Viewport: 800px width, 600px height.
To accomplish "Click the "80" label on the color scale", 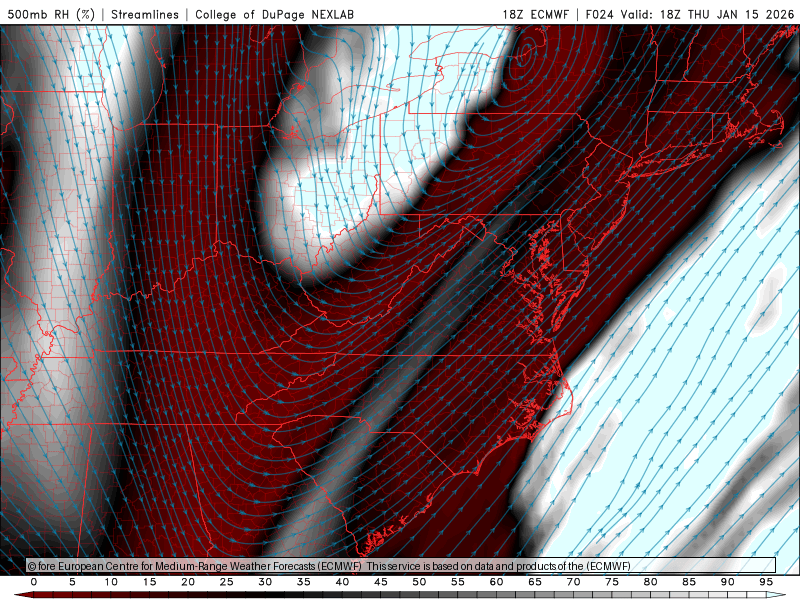I will pos(651,582).
